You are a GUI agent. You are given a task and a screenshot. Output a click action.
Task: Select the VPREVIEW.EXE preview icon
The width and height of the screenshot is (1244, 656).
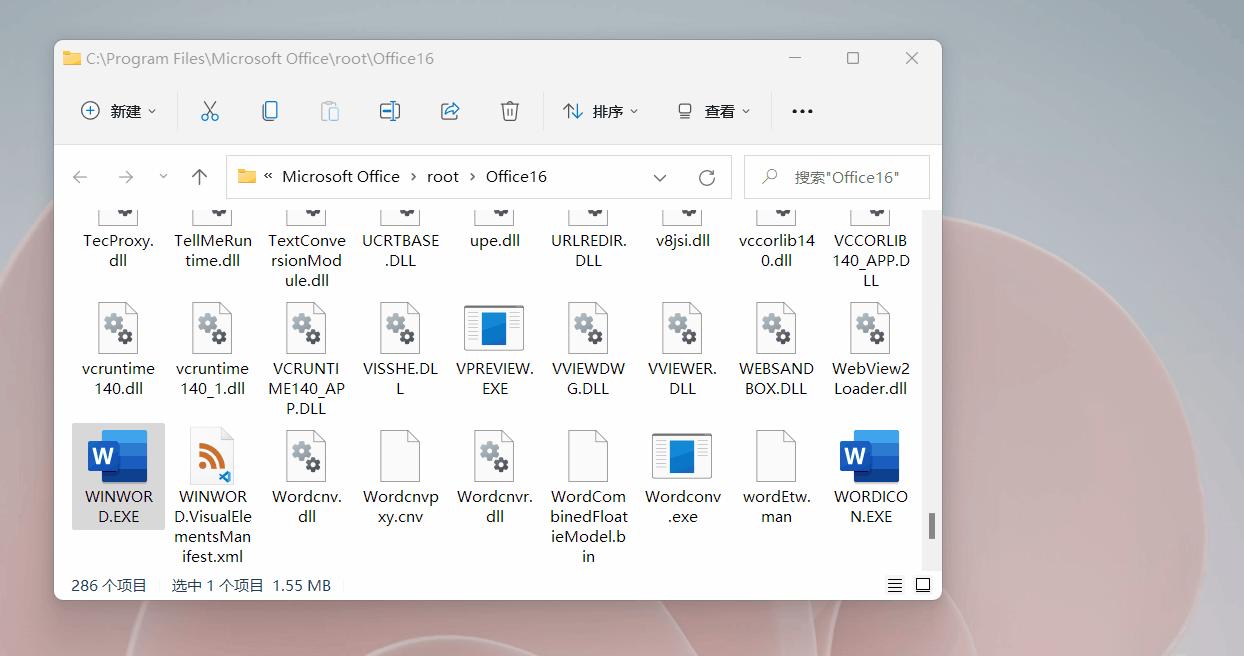[494, 327]
